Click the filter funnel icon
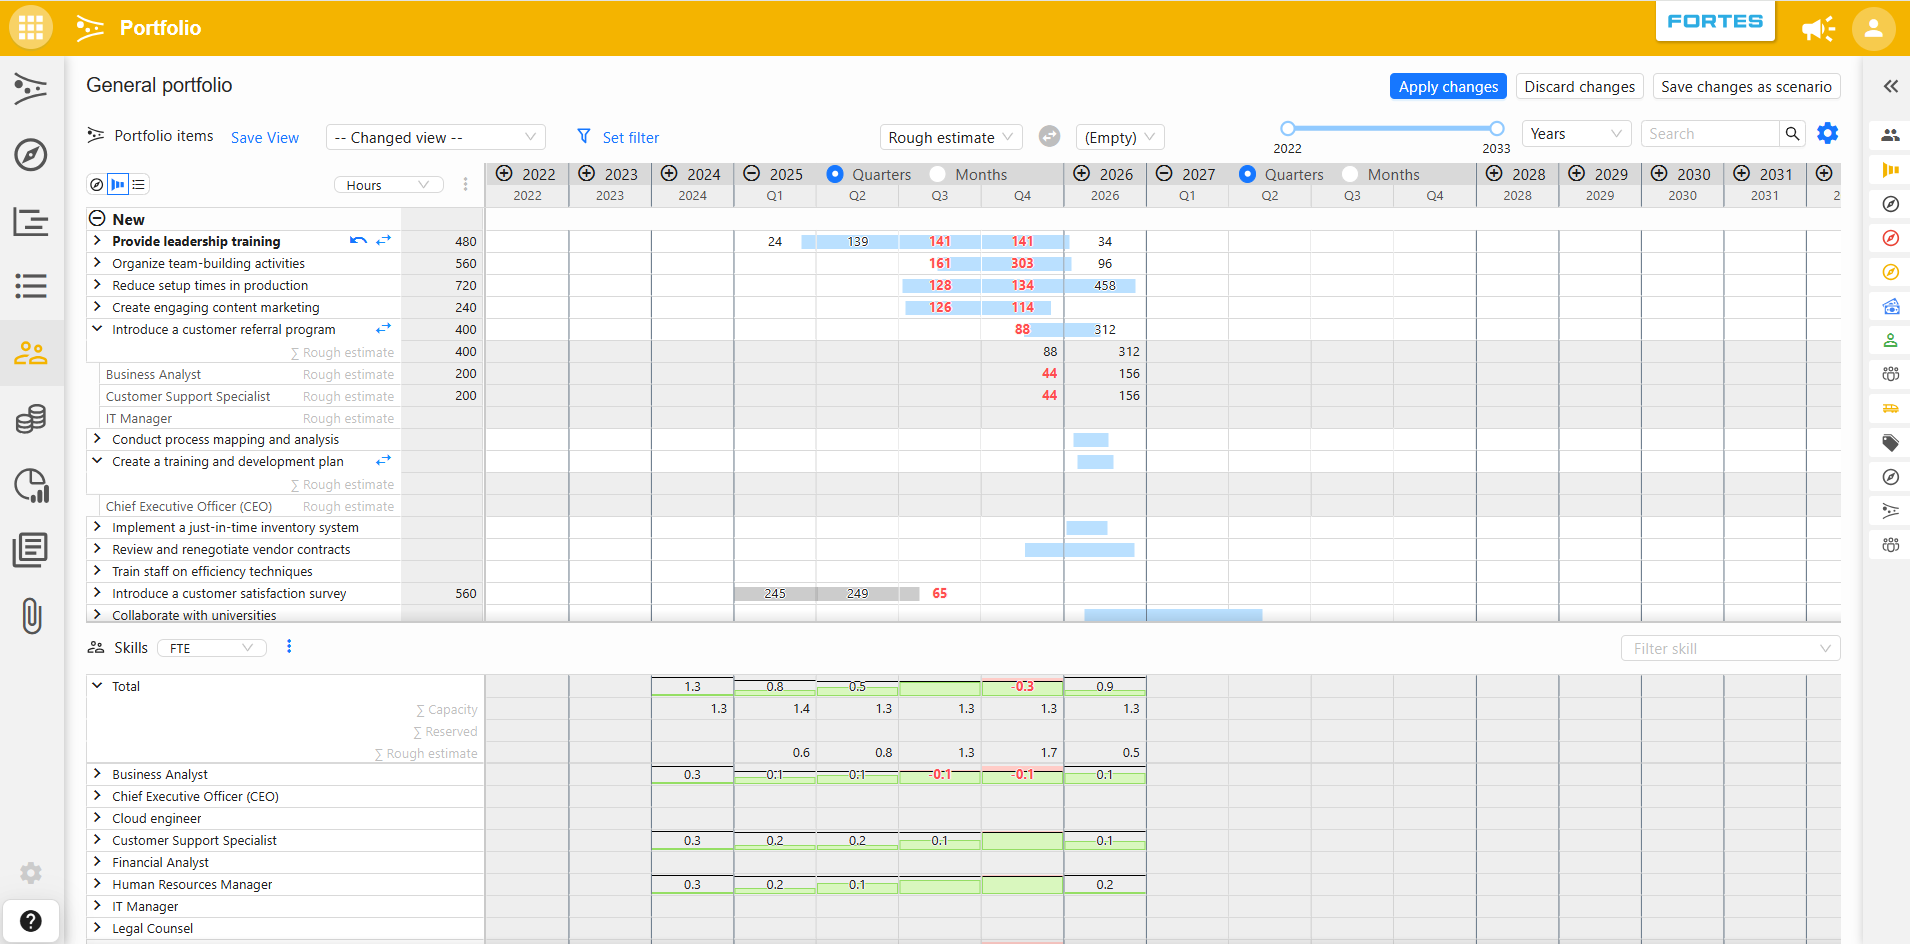 click(x=584, y=136)
